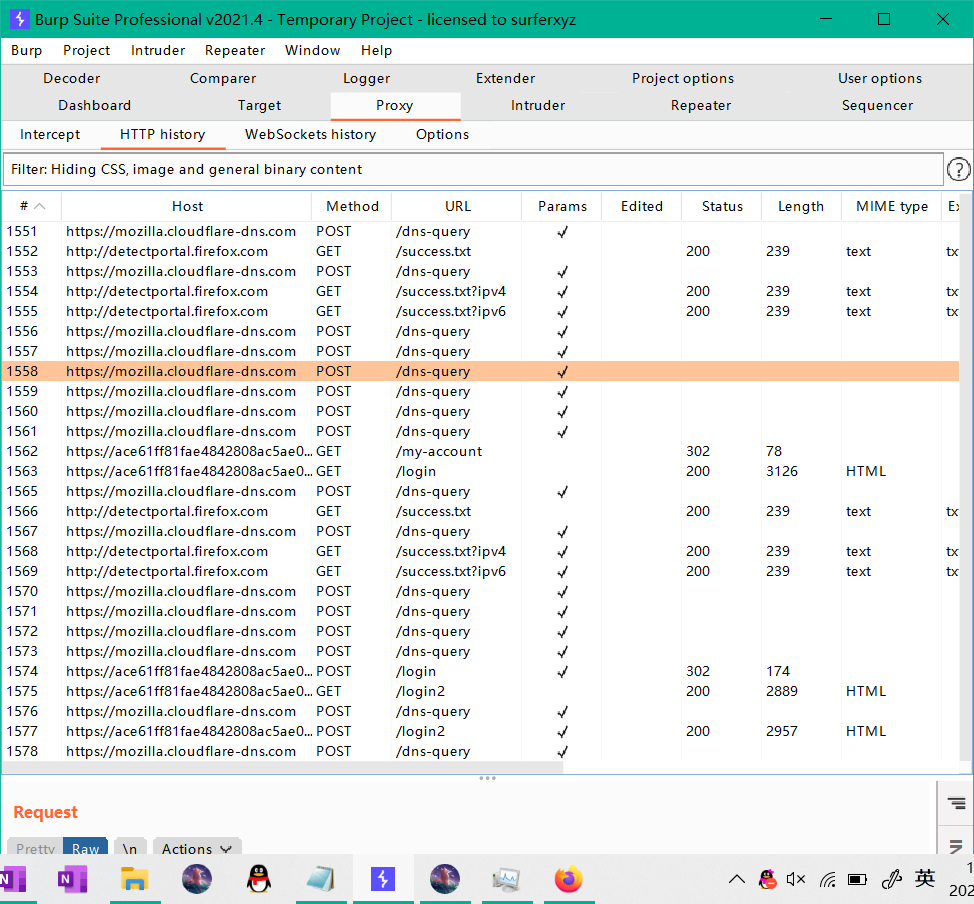Open the inspector panel lines icon beside Request
The width and height of the screenshot is (974, 904).
(x=957, y=803)
